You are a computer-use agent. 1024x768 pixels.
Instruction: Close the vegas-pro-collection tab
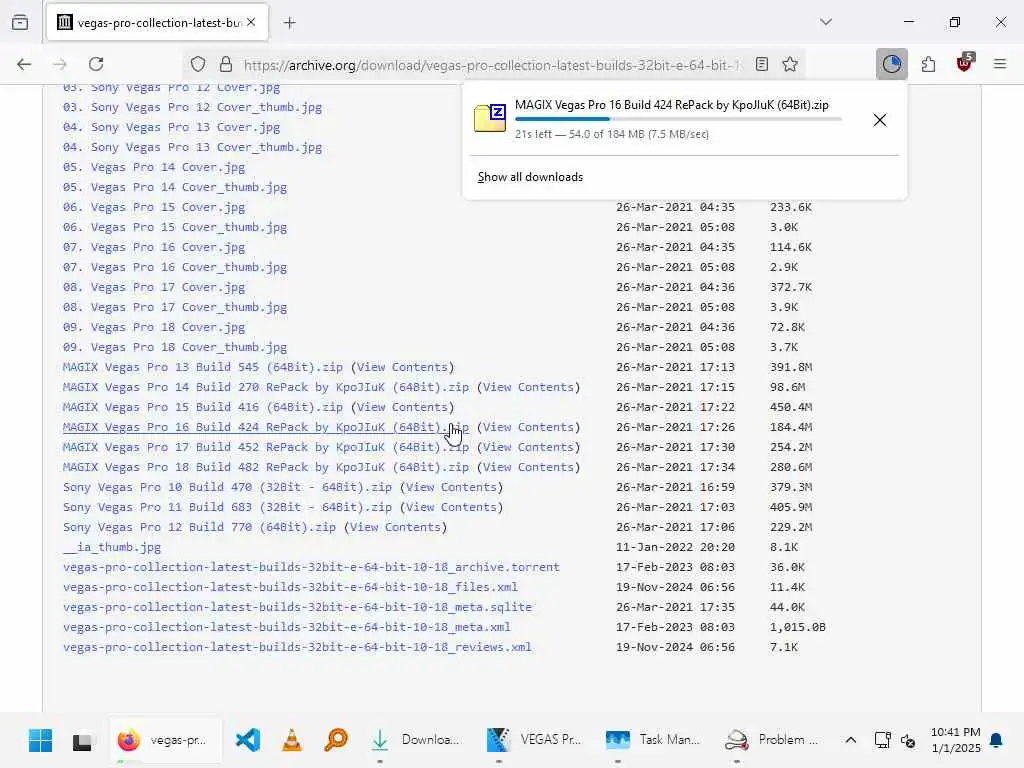[x=251, y=22]
